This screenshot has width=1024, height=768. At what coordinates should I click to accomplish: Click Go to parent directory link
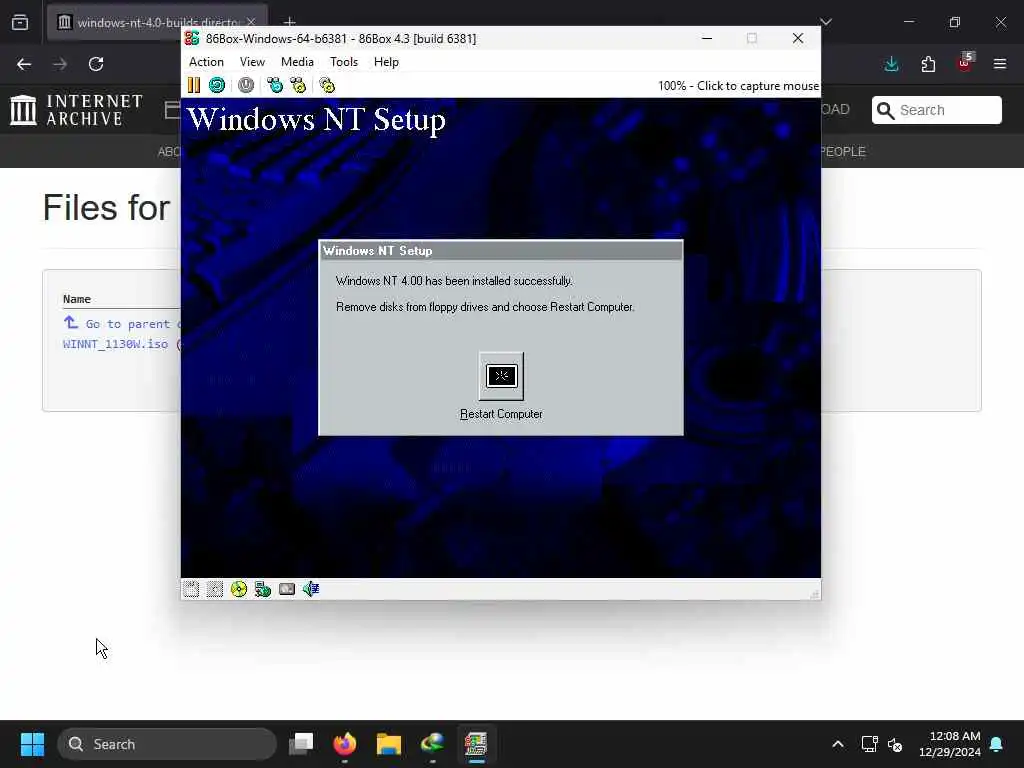121,323
